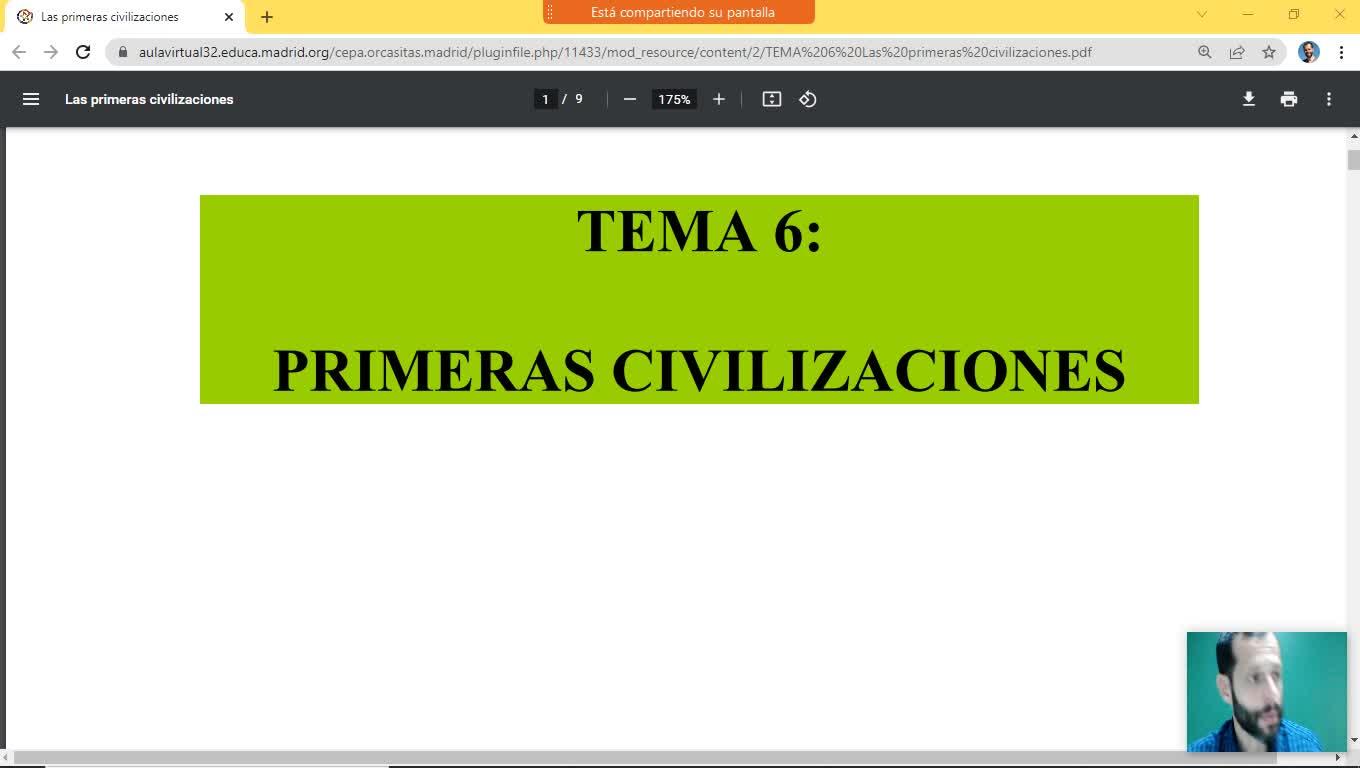This screenshot has width=1360, height=768.
Task: Rotate the PDF counterclockwise
Action: pyautogui.click(x=808, y=99)
